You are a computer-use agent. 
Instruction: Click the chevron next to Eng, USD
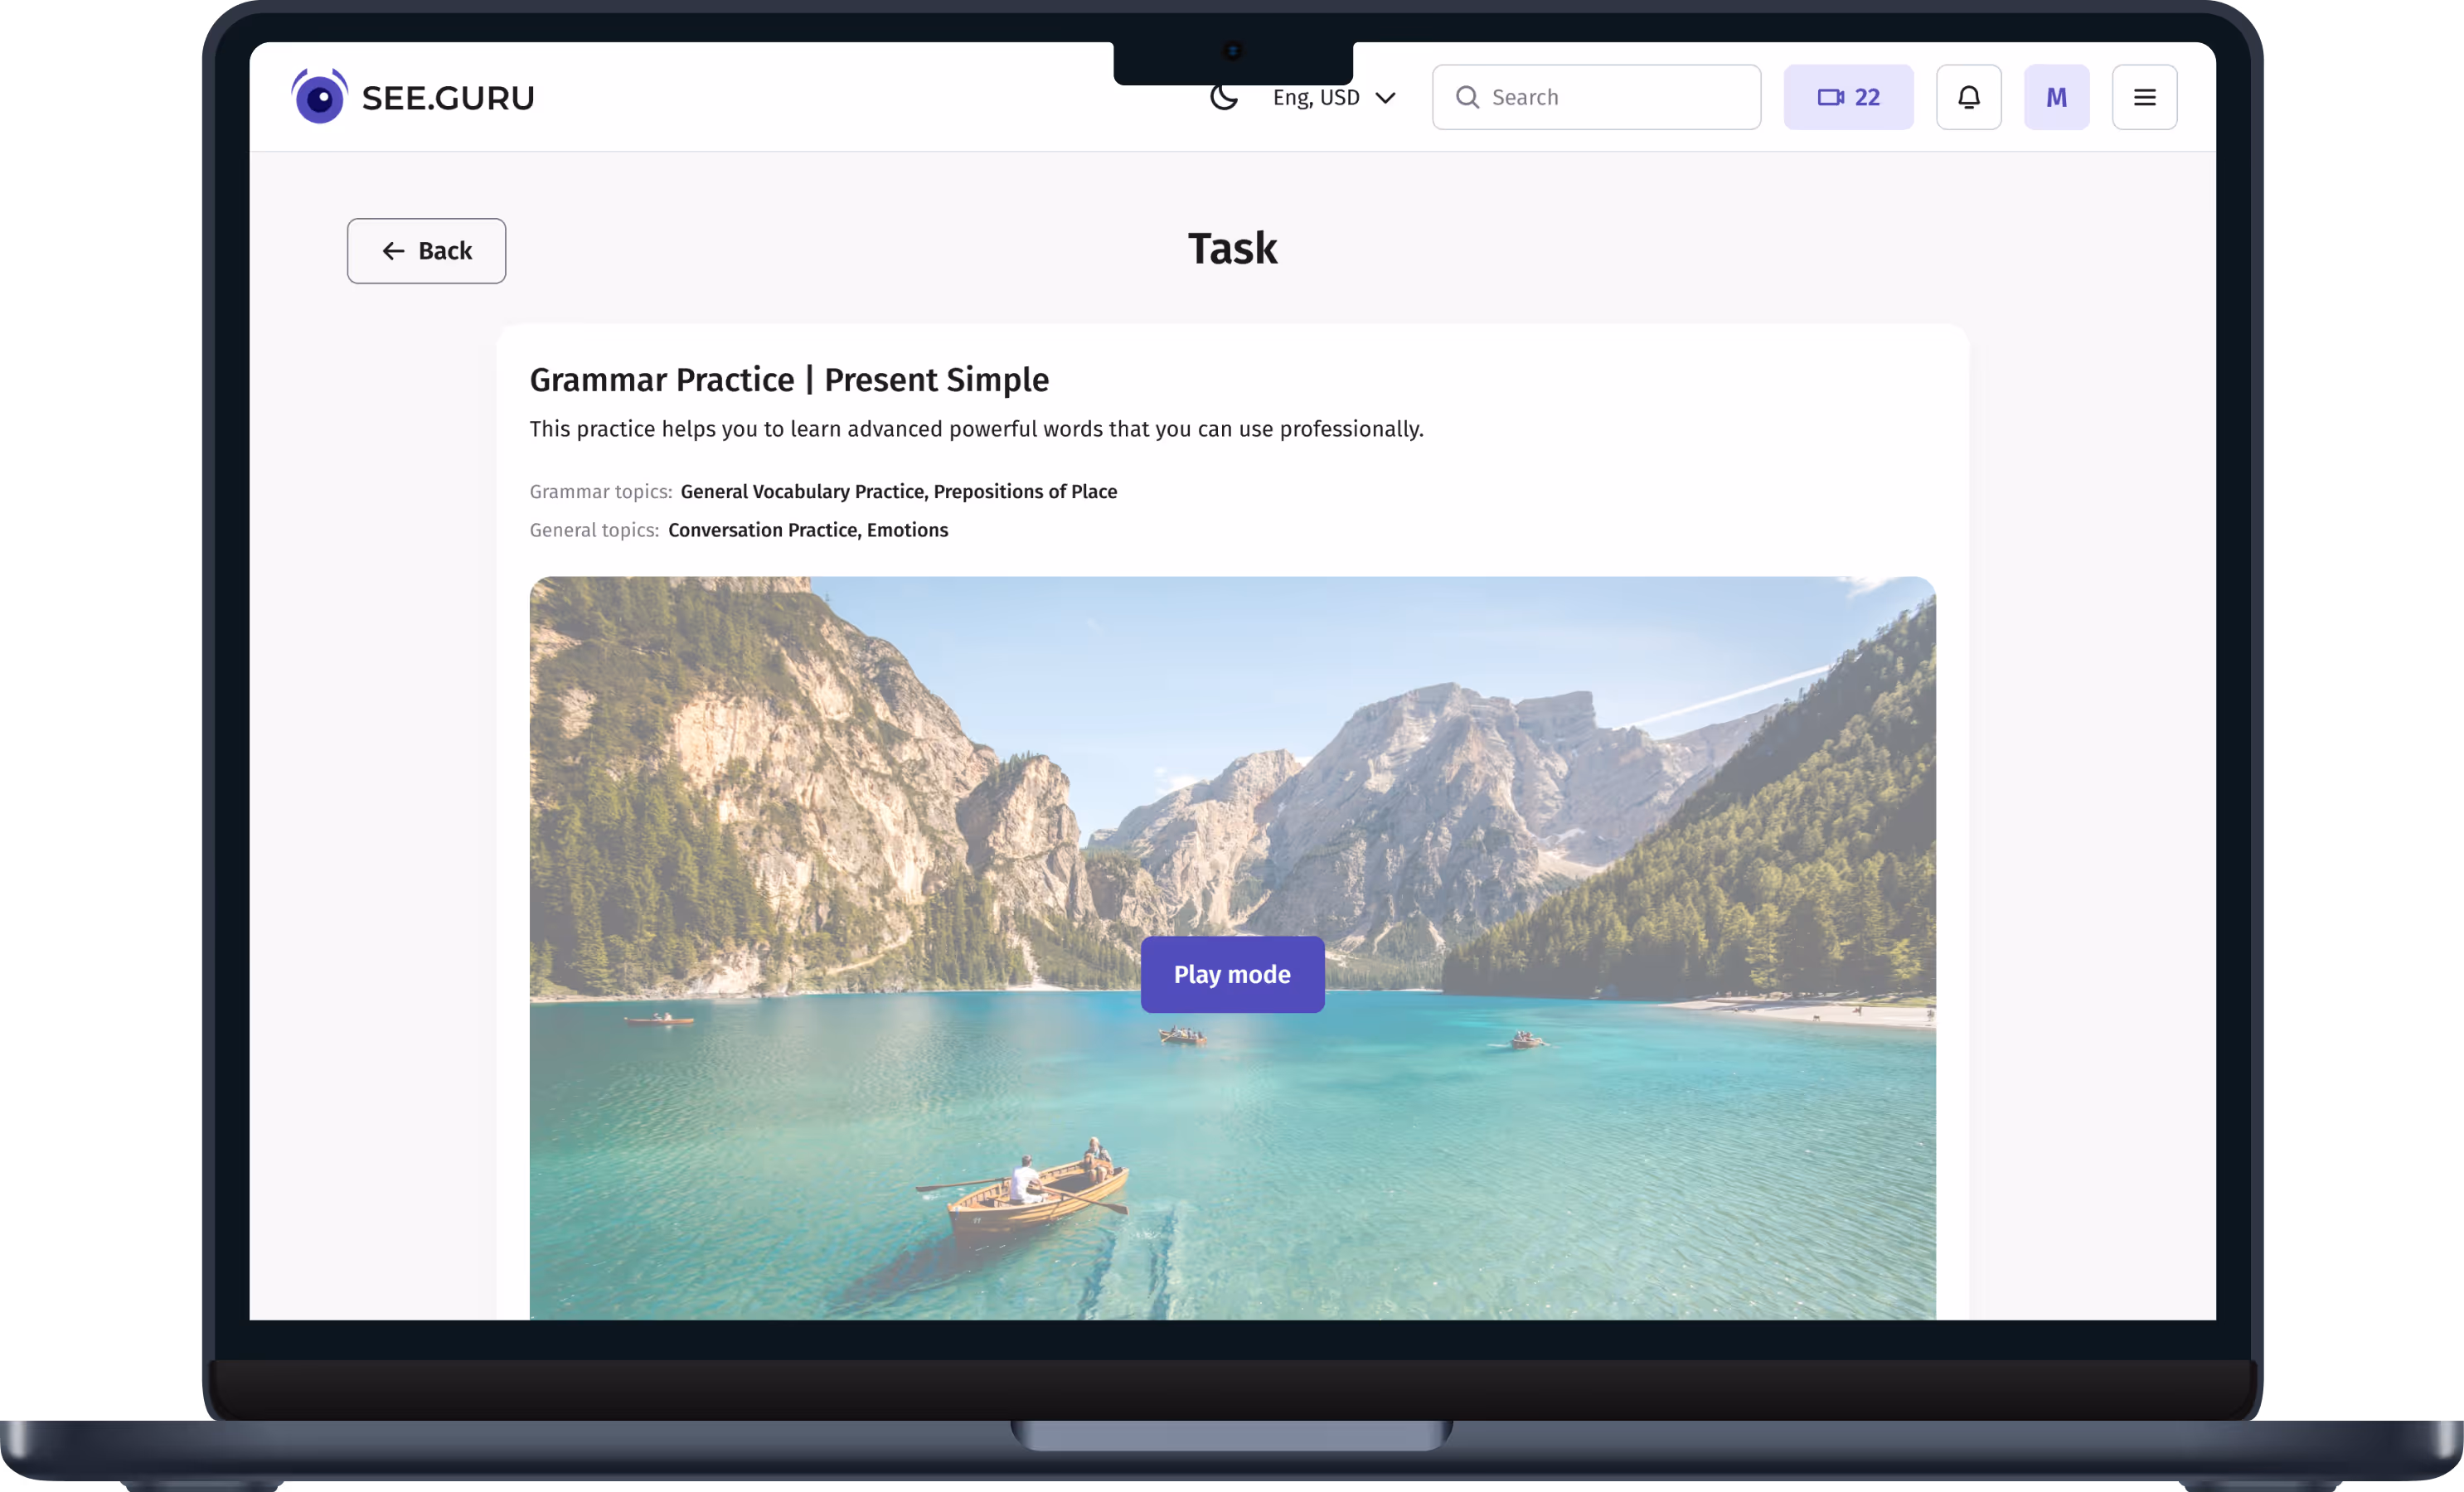point(1386,98)
